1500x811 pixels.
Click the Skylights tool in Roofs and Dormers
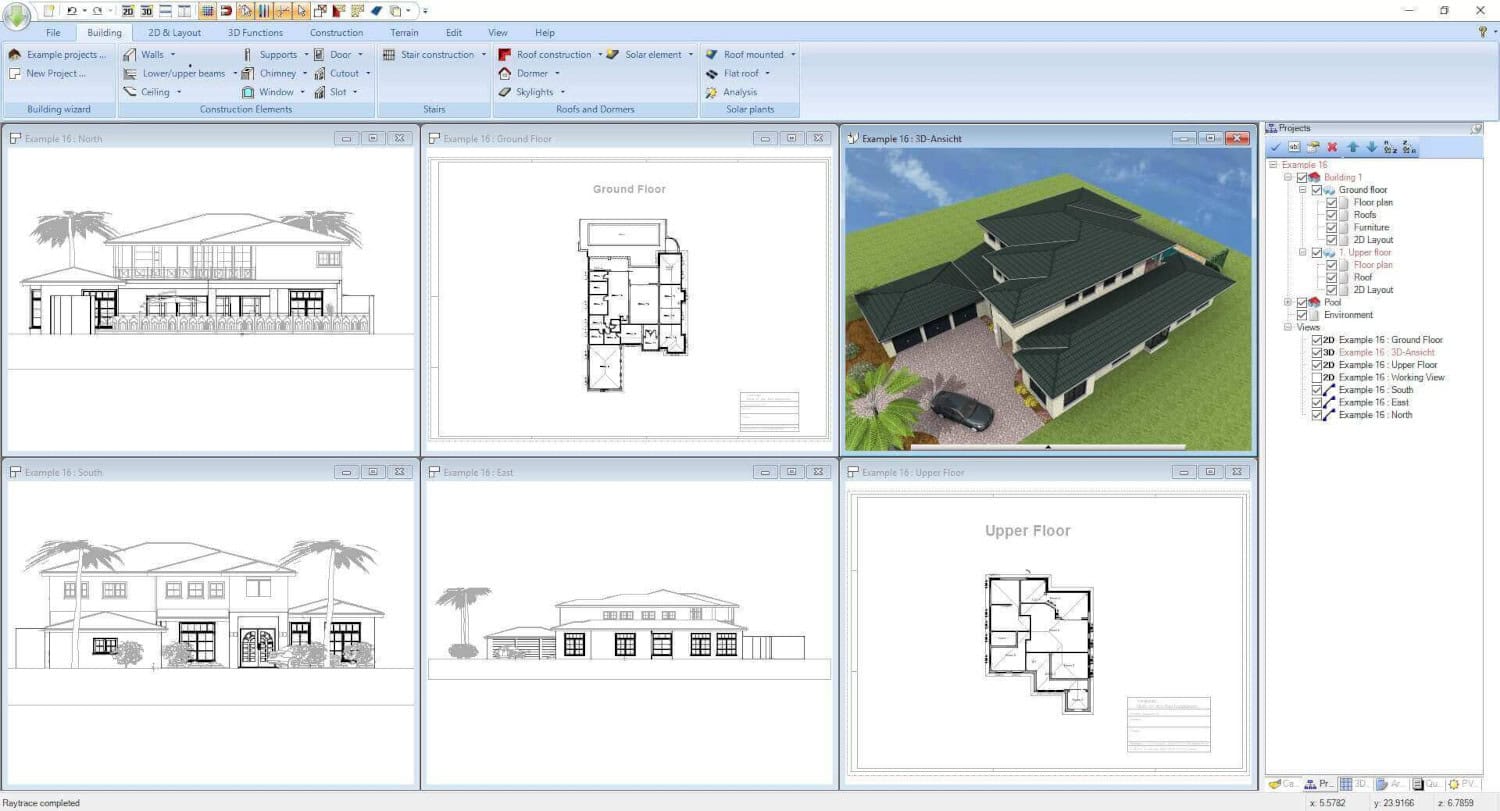tap(534, 91)
